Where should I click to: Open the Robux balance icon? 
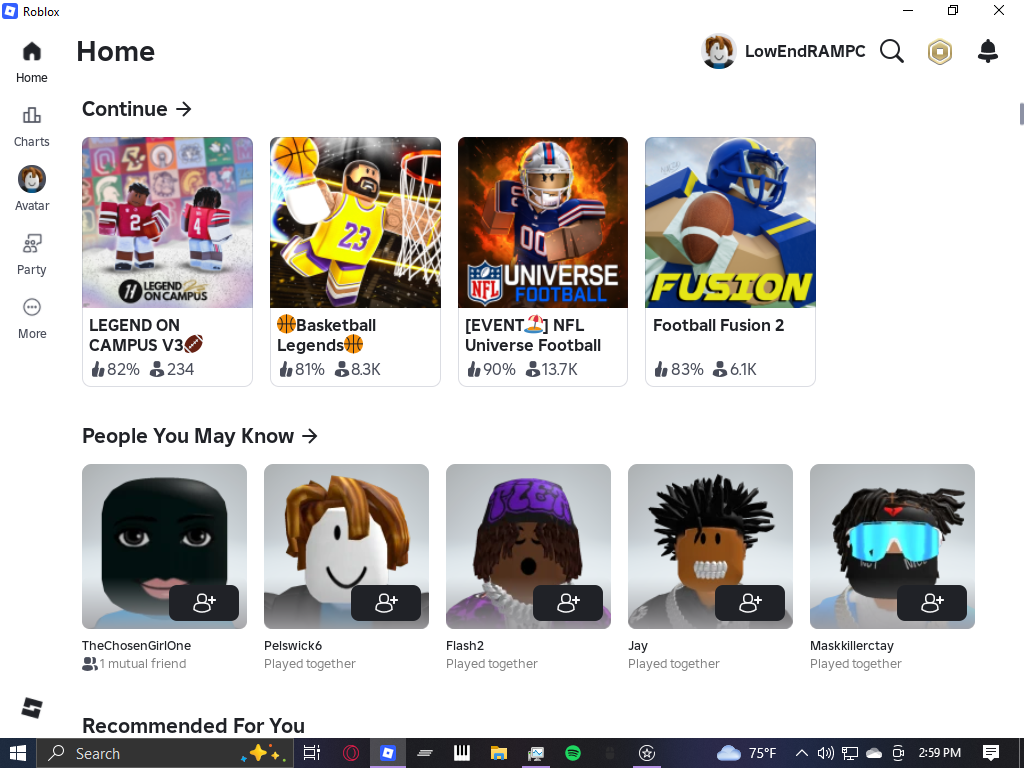pyautogui.click(x=940, y=52)
